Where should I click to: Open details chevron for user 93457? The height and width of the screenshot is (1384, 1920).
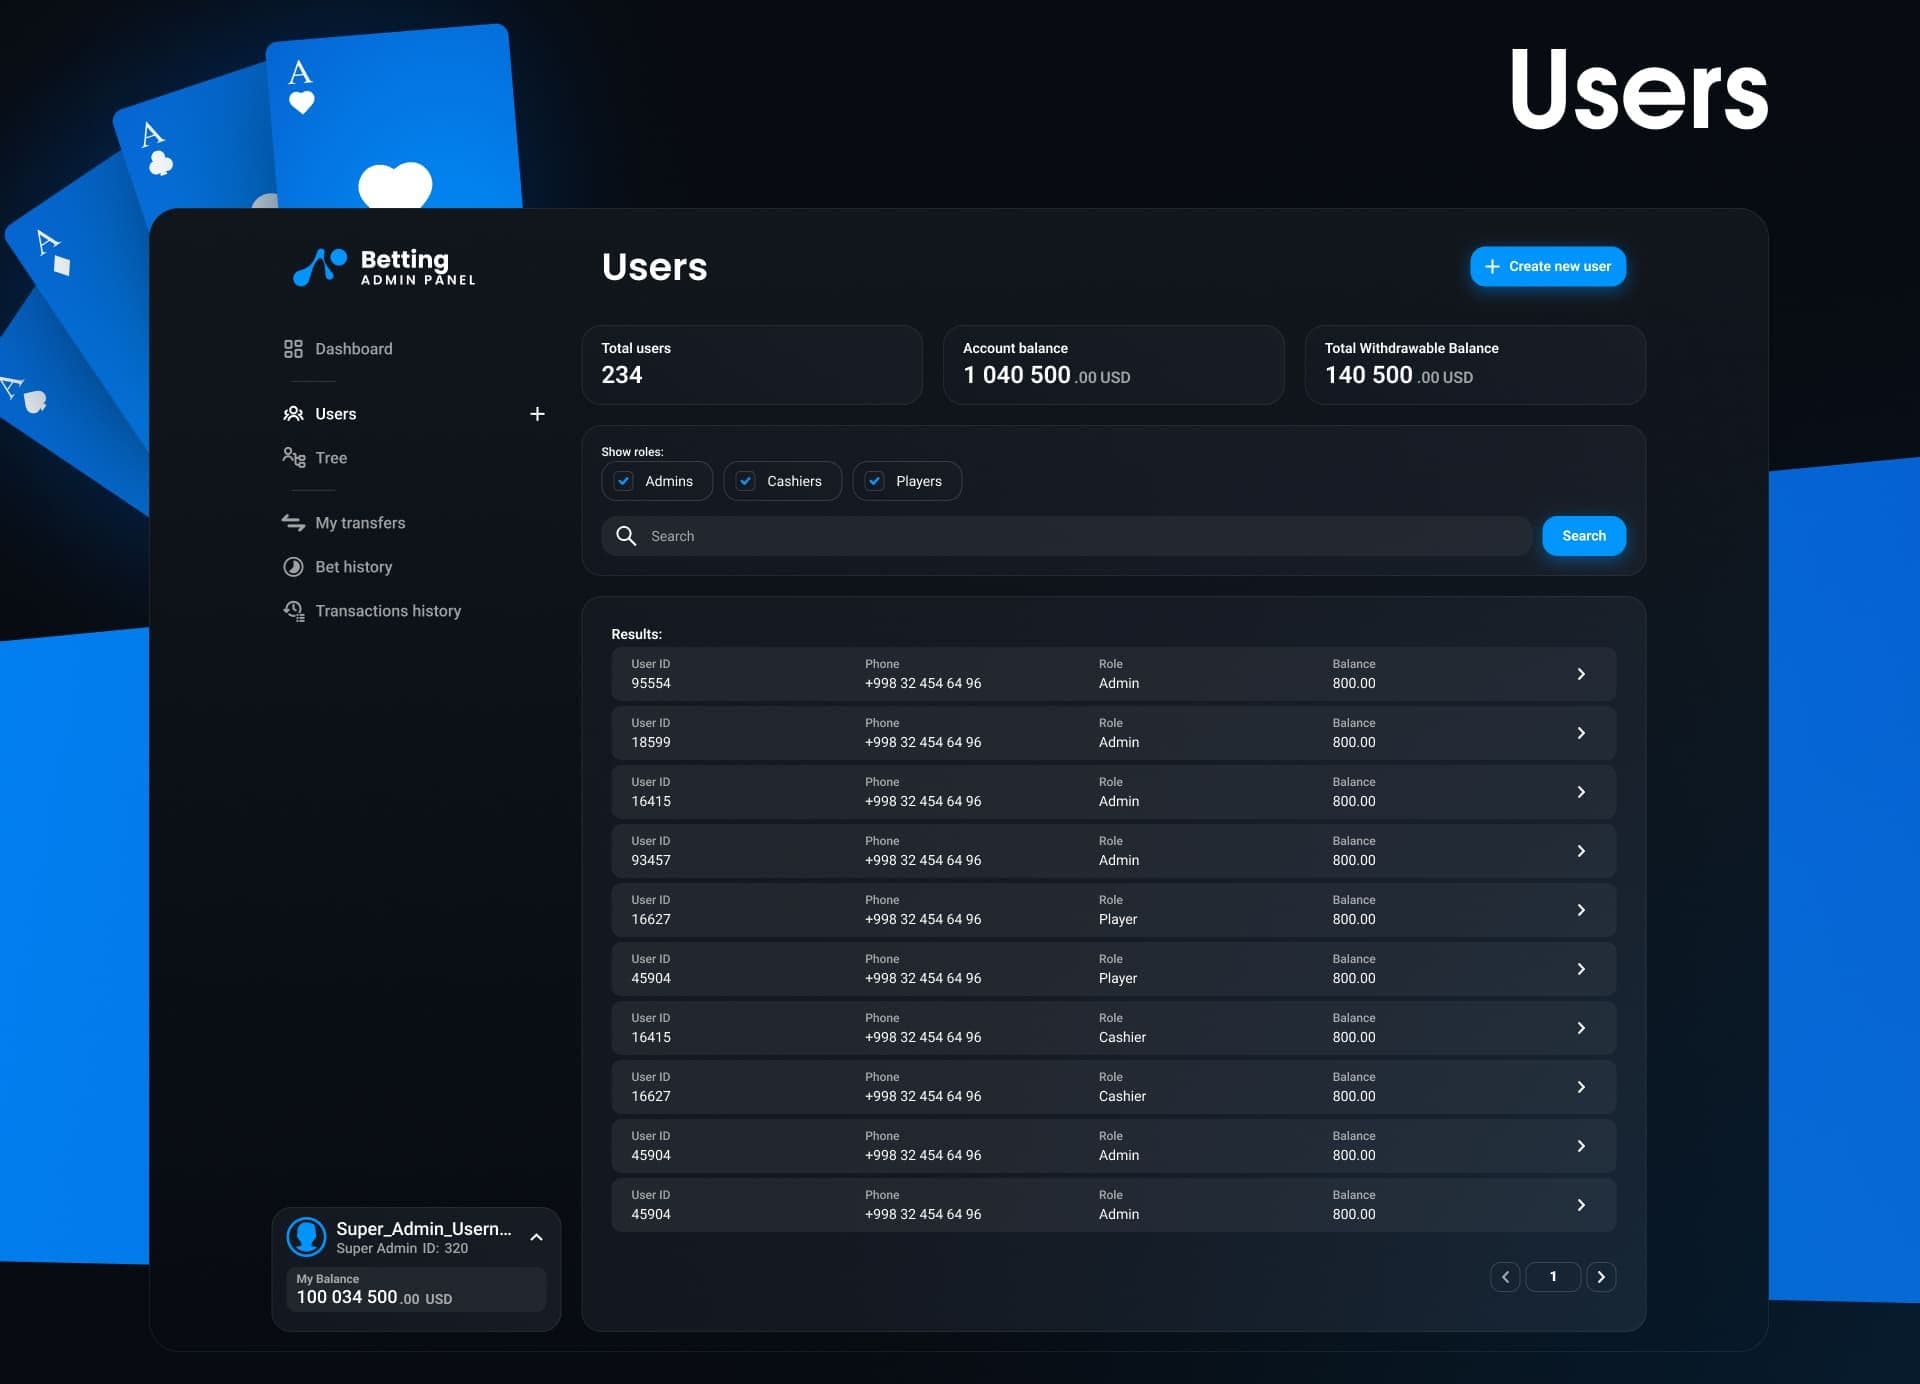pyautogui.click(x=1581, y=851)
